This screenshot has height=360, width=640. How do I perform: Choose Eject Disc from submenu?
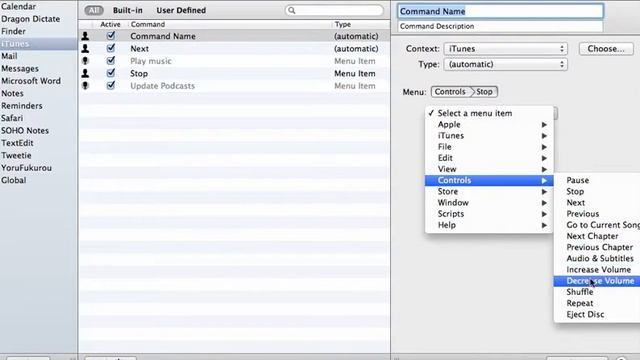[597, 314]
